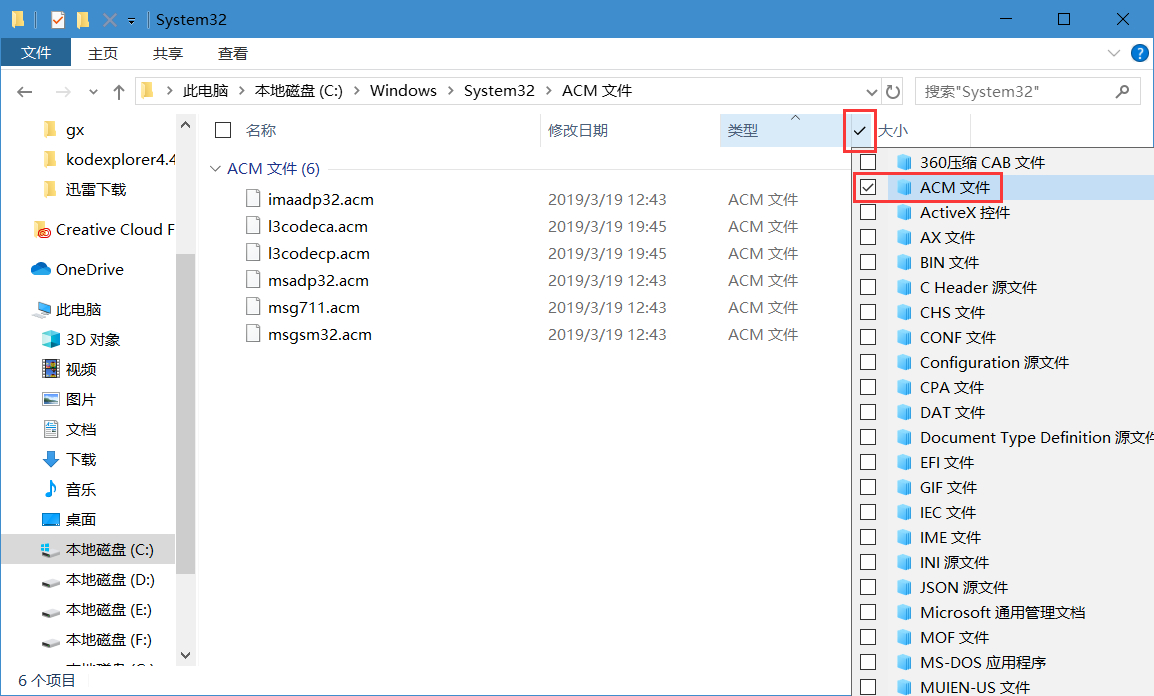Click the 桌面 desktop icon
The height and width of the screenshot is (696, 1154).
51,519
